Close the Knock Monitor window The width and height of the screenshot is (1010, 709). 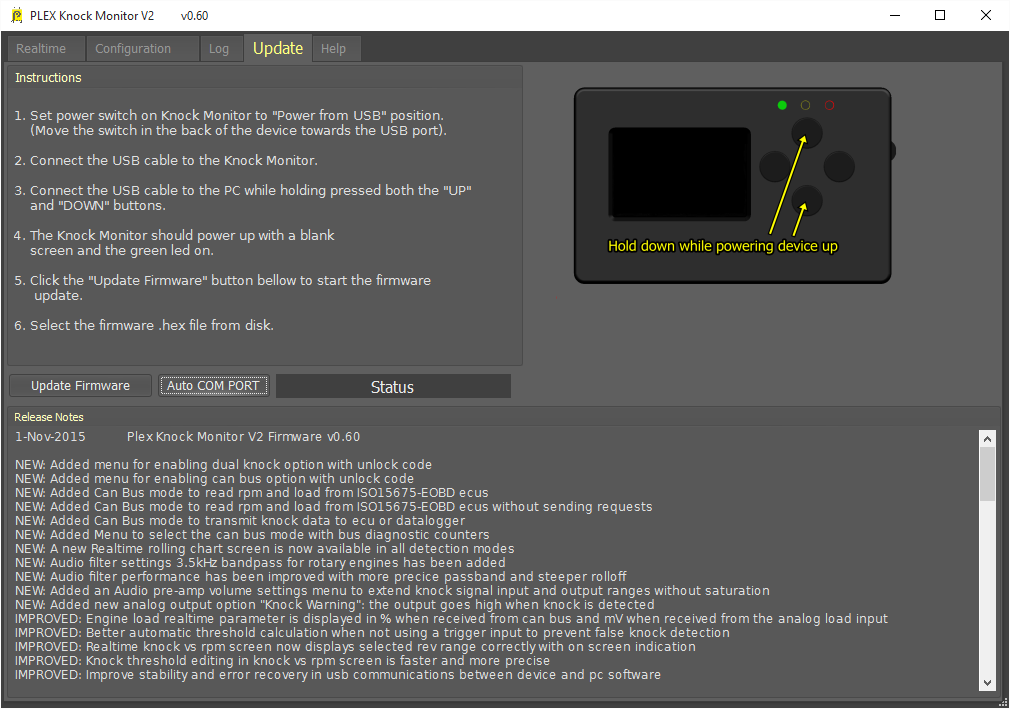point(986,15)
